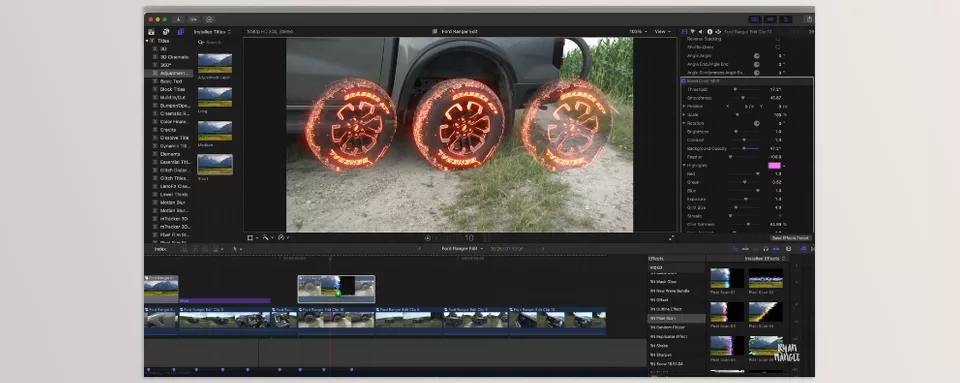Toggle the Shuffle Order checkbox
960x383 pixels.
[778, 47]
